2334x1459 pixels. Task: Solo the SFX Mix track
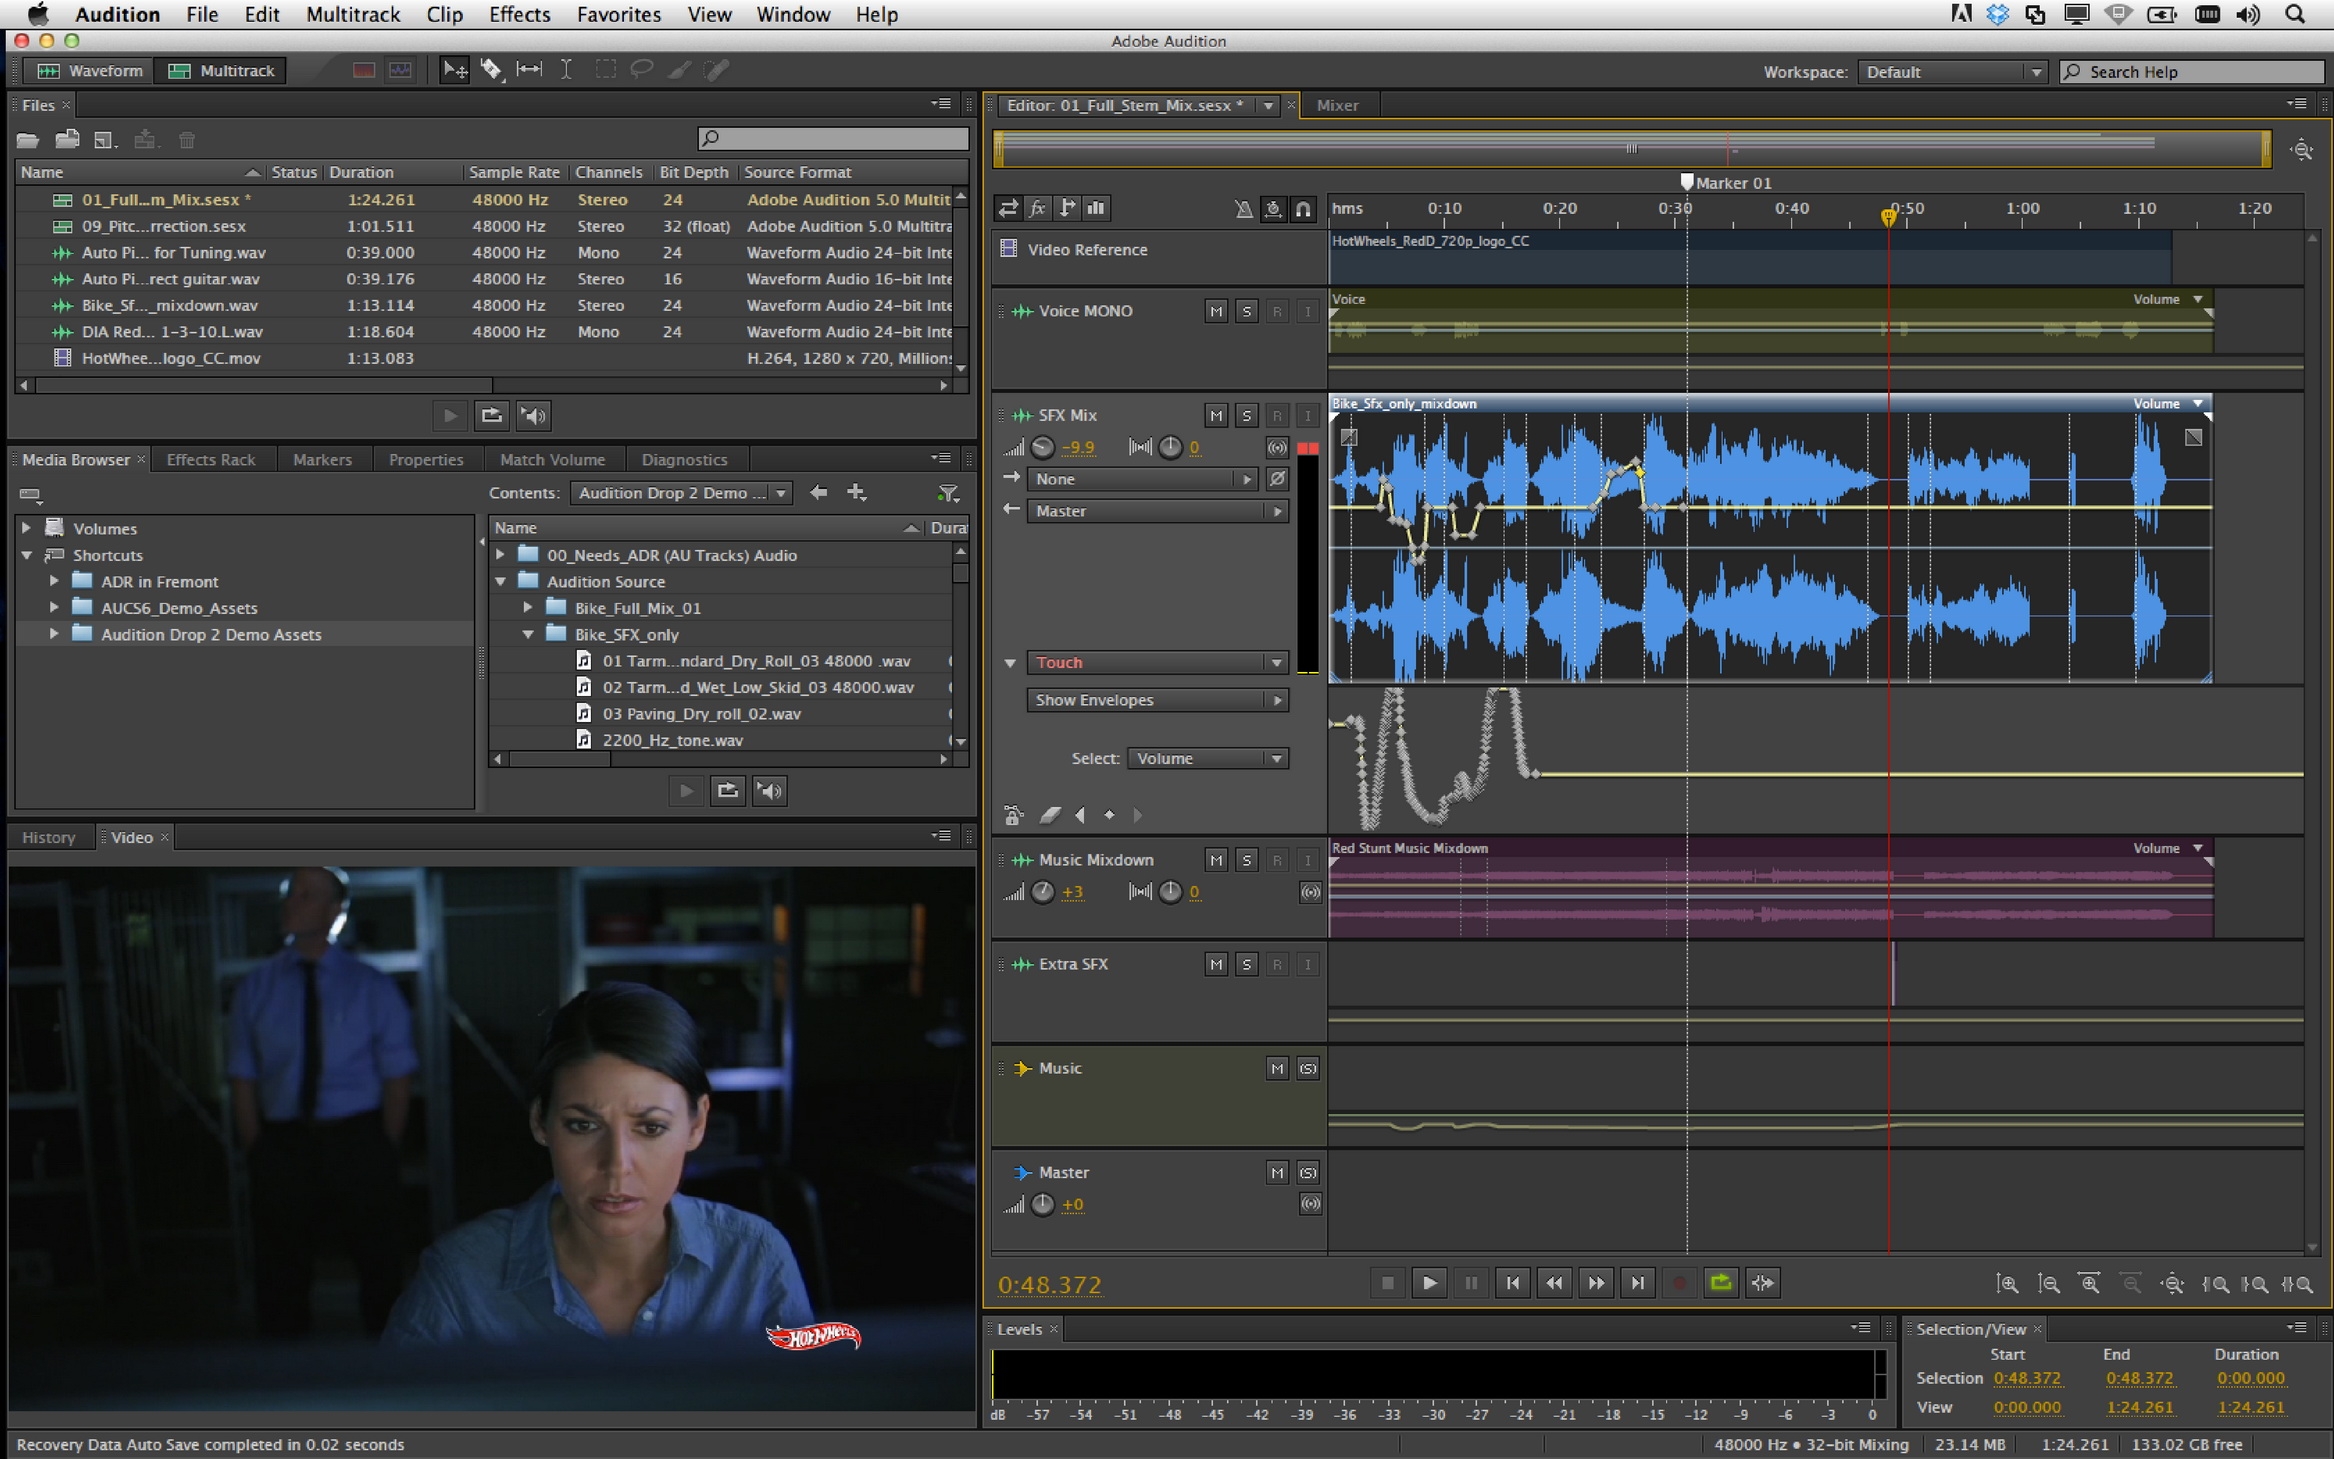coord(1246,415)
